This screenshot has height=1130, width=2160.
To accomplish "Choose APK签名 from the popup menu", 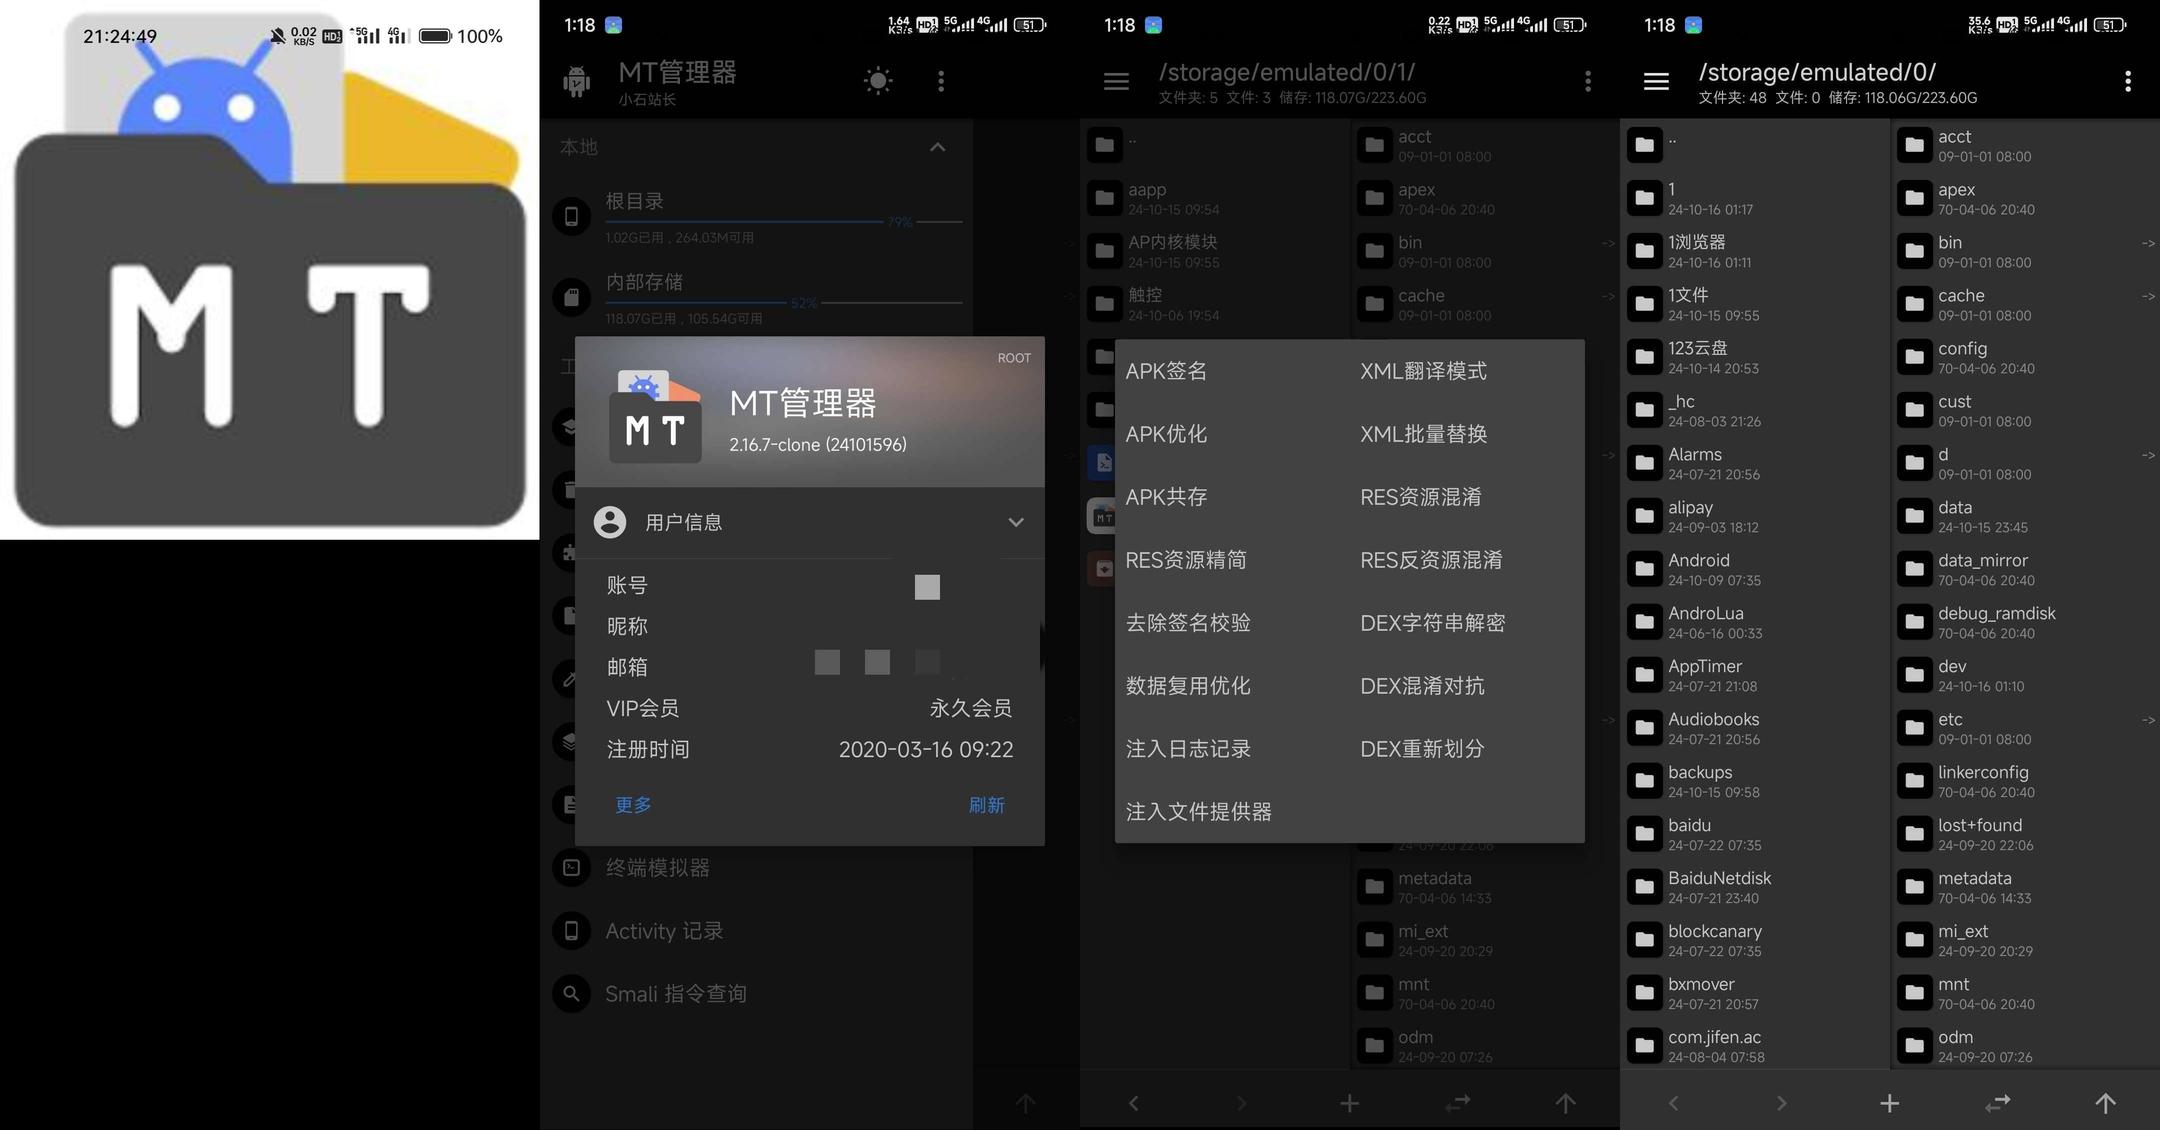I will point(1166,371).
